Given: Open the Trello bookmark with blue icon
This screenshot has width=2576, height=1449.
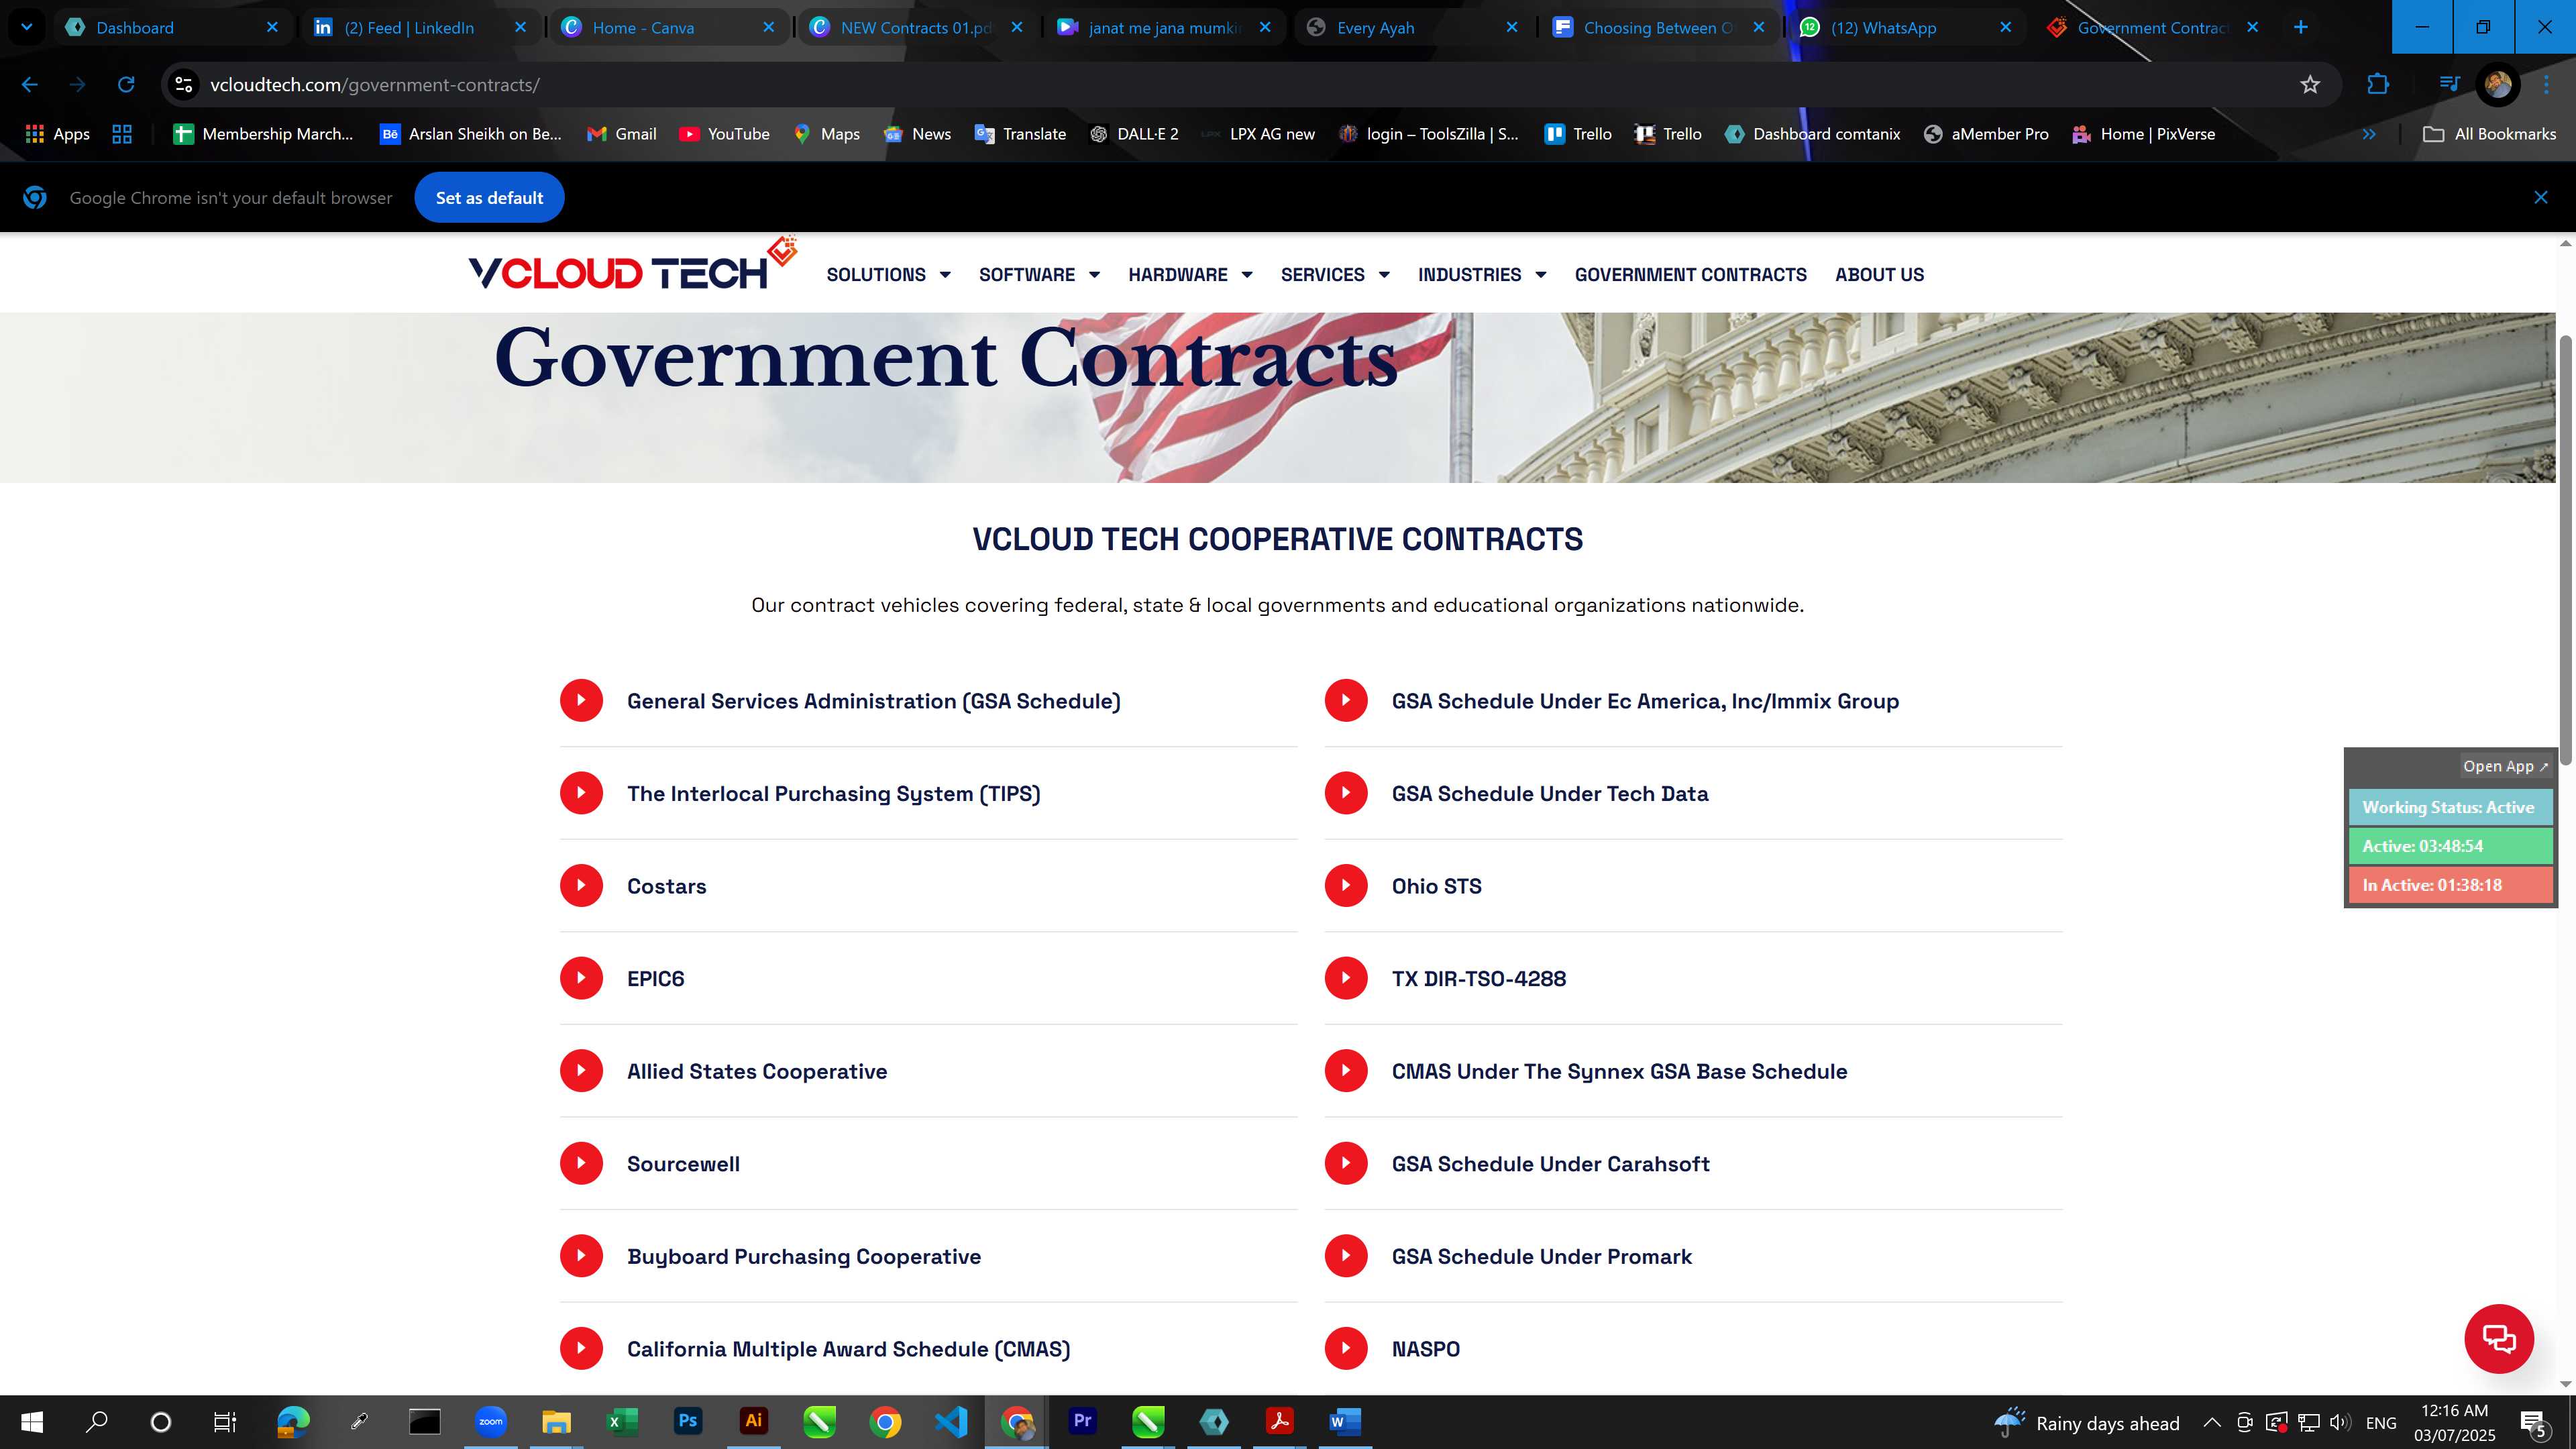Looking at the screenshot, I should click(1578, 134).
